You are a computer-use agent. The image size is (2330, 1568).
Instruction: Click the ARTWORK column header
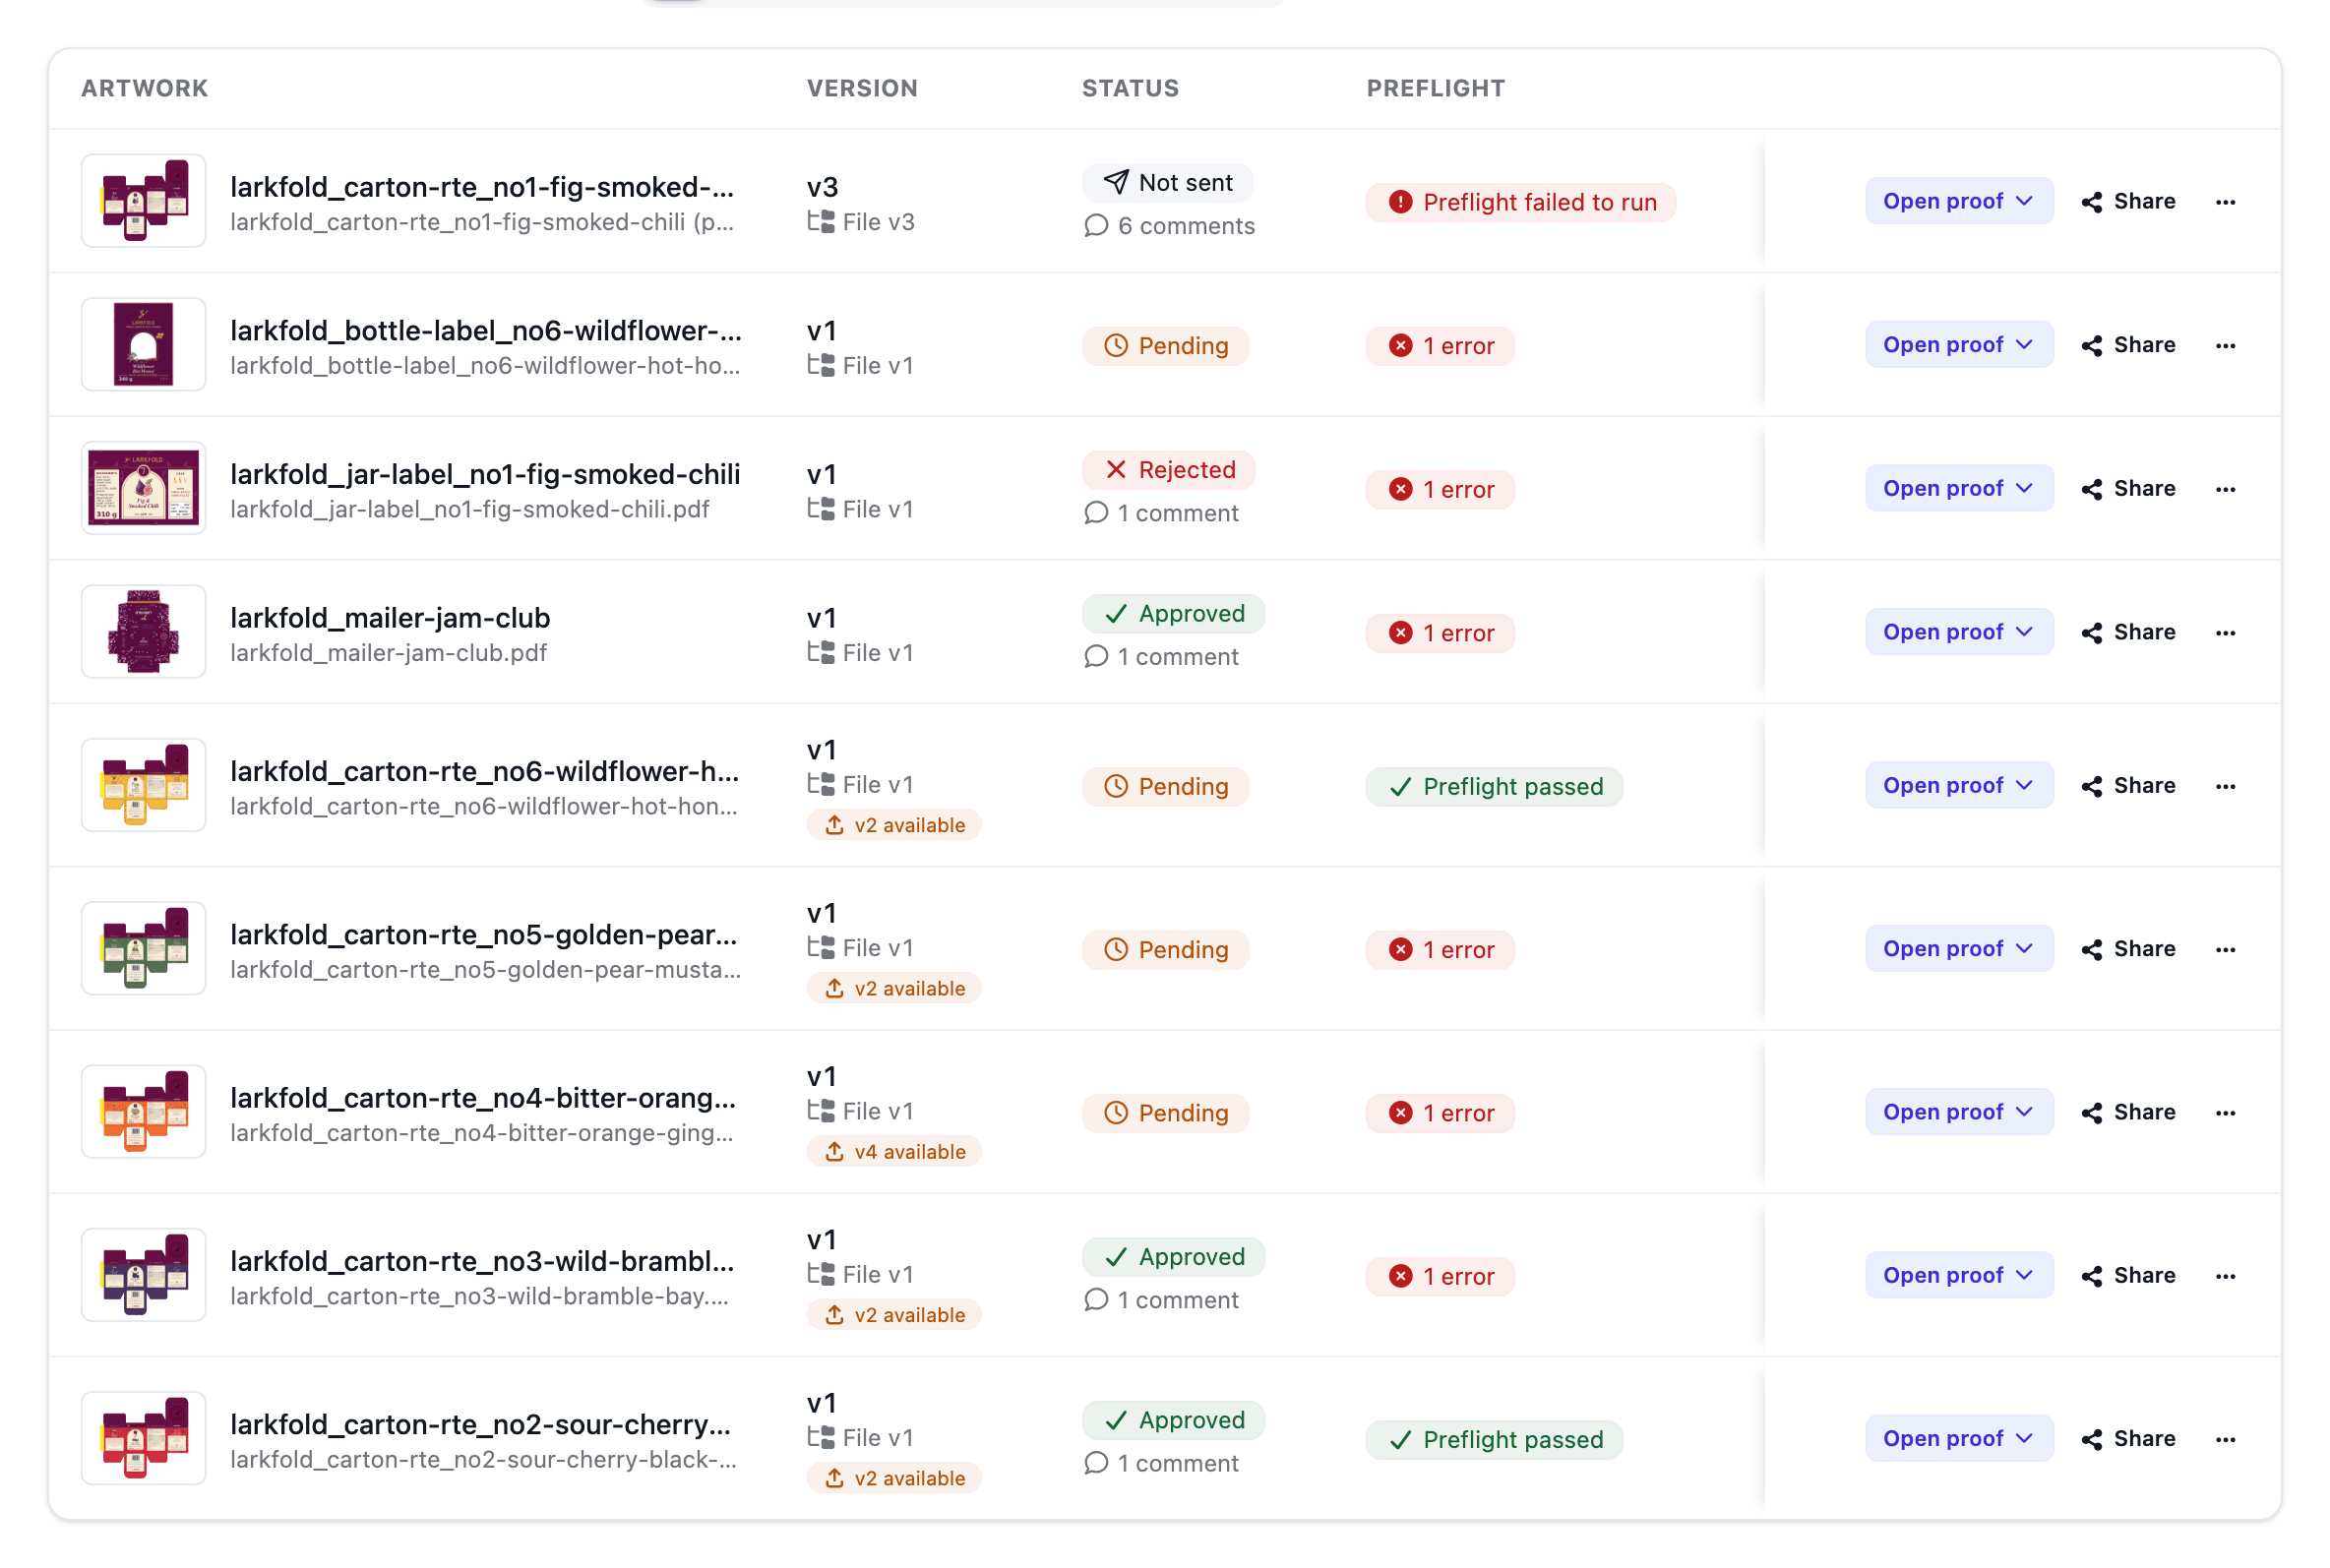click(x=145, y=88)
